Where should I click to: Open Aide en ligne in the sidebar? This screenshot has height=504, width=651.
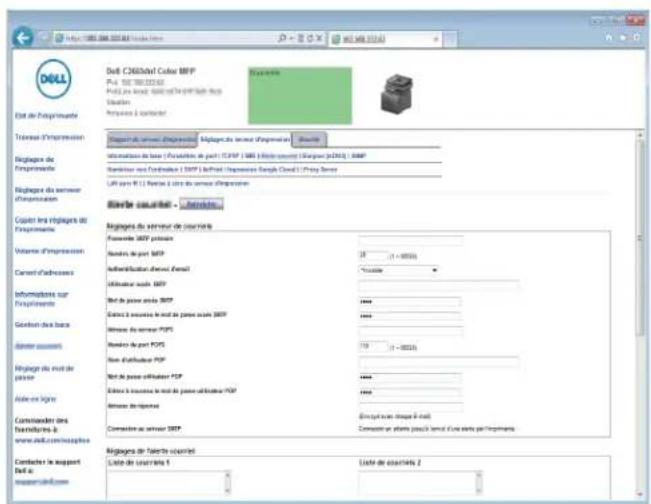tap(35, 399)
